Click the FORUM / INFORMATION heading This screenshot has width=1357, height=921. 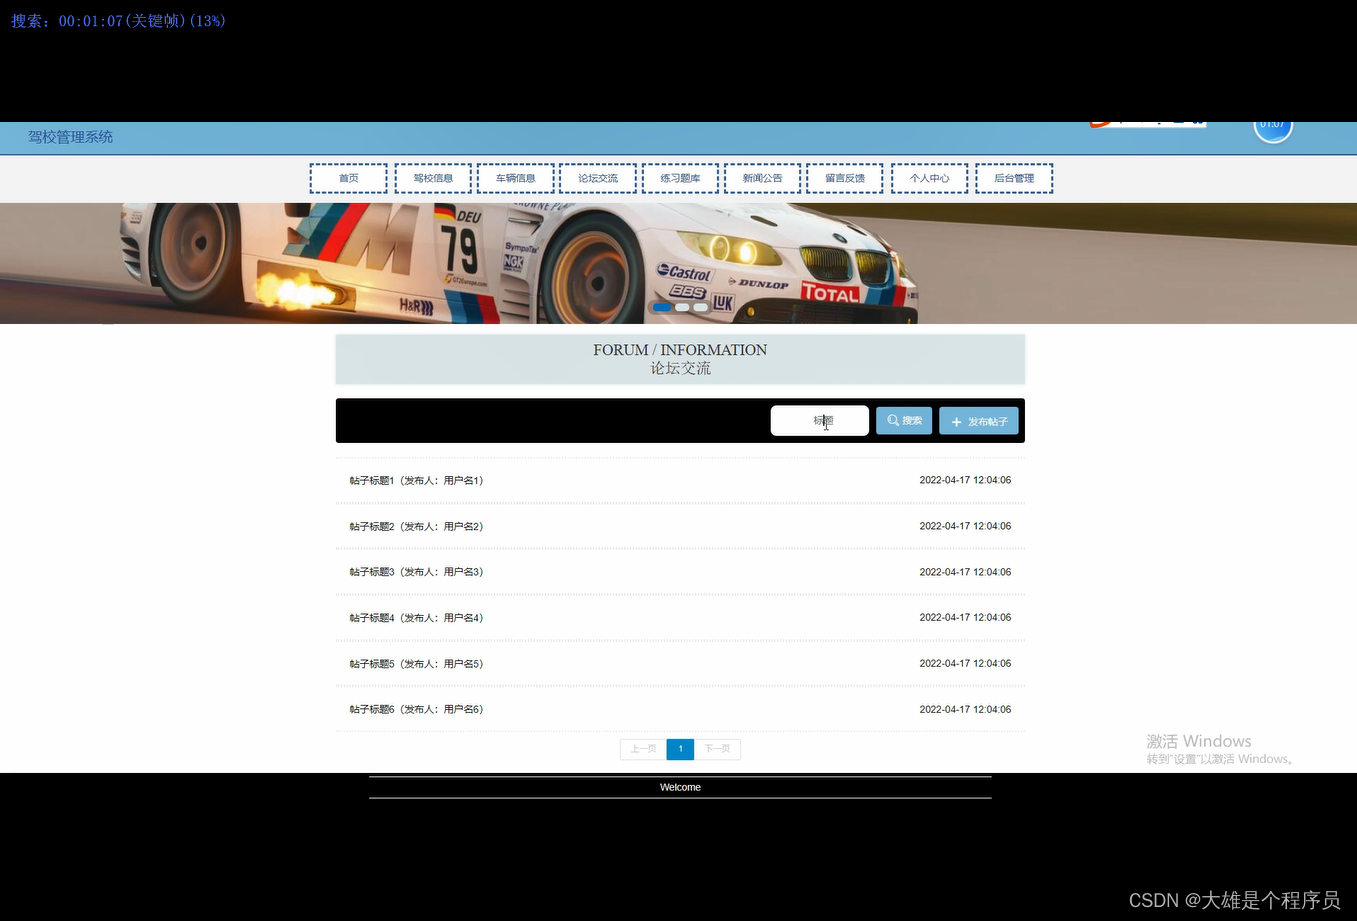tap(680, 350)
